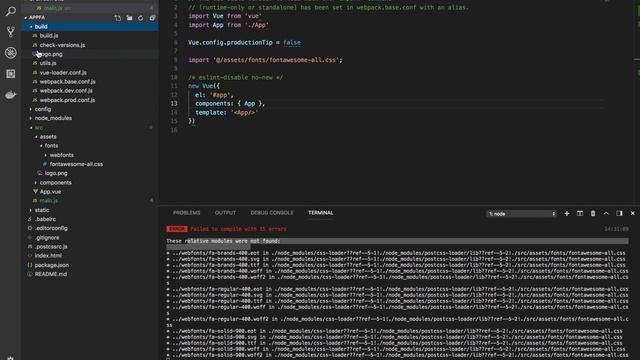Open the terminal selector dropdown '1: node'
The height and width of the screenshot is (360, 640).
[x=521, y=214]
